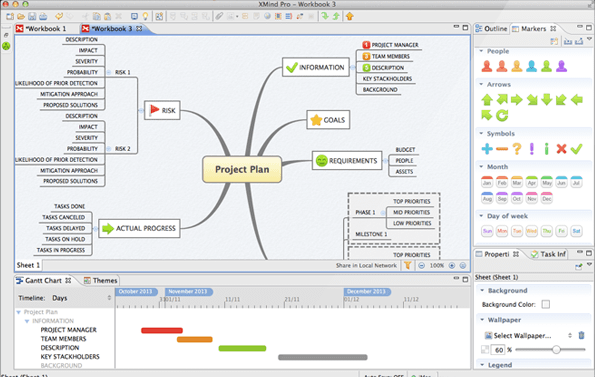Image resolution: width=595 pixels, height=377 pixels.
Task: Click the filter funnel icon in sheet bar
Action: 408,265
